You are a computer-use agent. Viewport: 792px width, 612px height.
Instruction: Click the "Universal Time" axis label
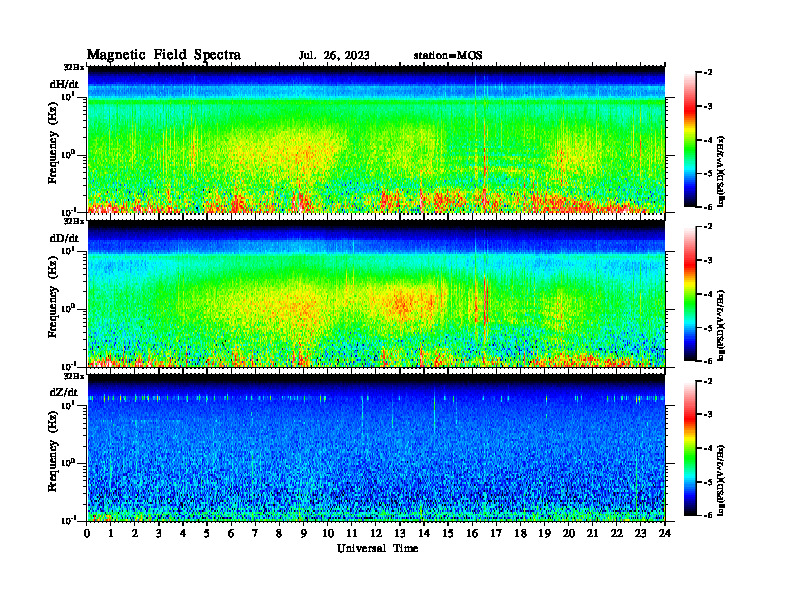click(377, 548)
